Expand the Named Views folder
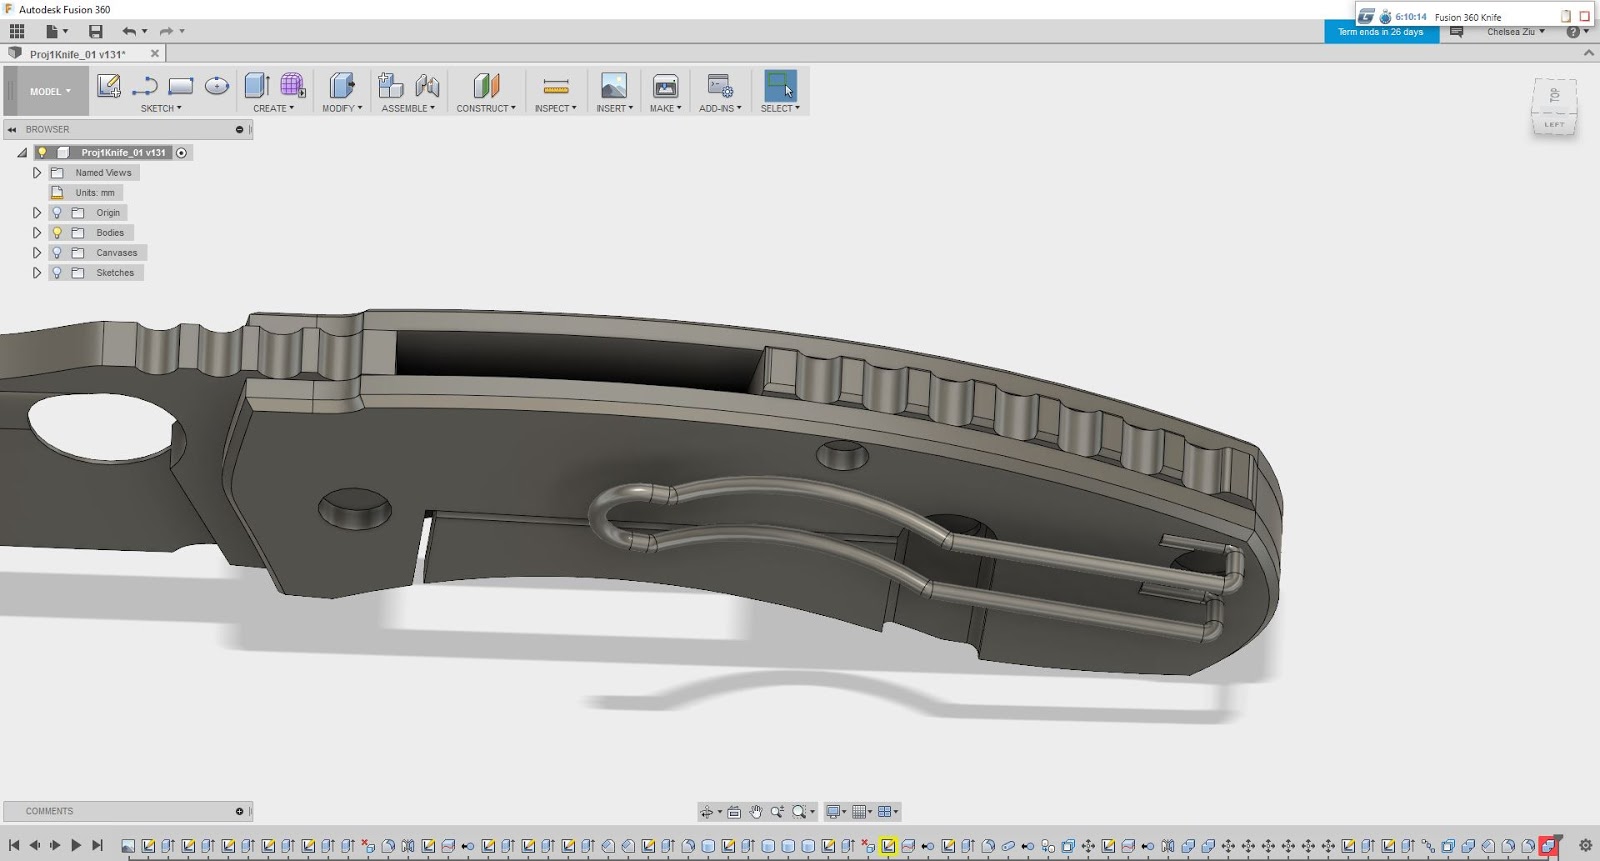The width and height of the screenshot is (1600, 861). [37, 173]
